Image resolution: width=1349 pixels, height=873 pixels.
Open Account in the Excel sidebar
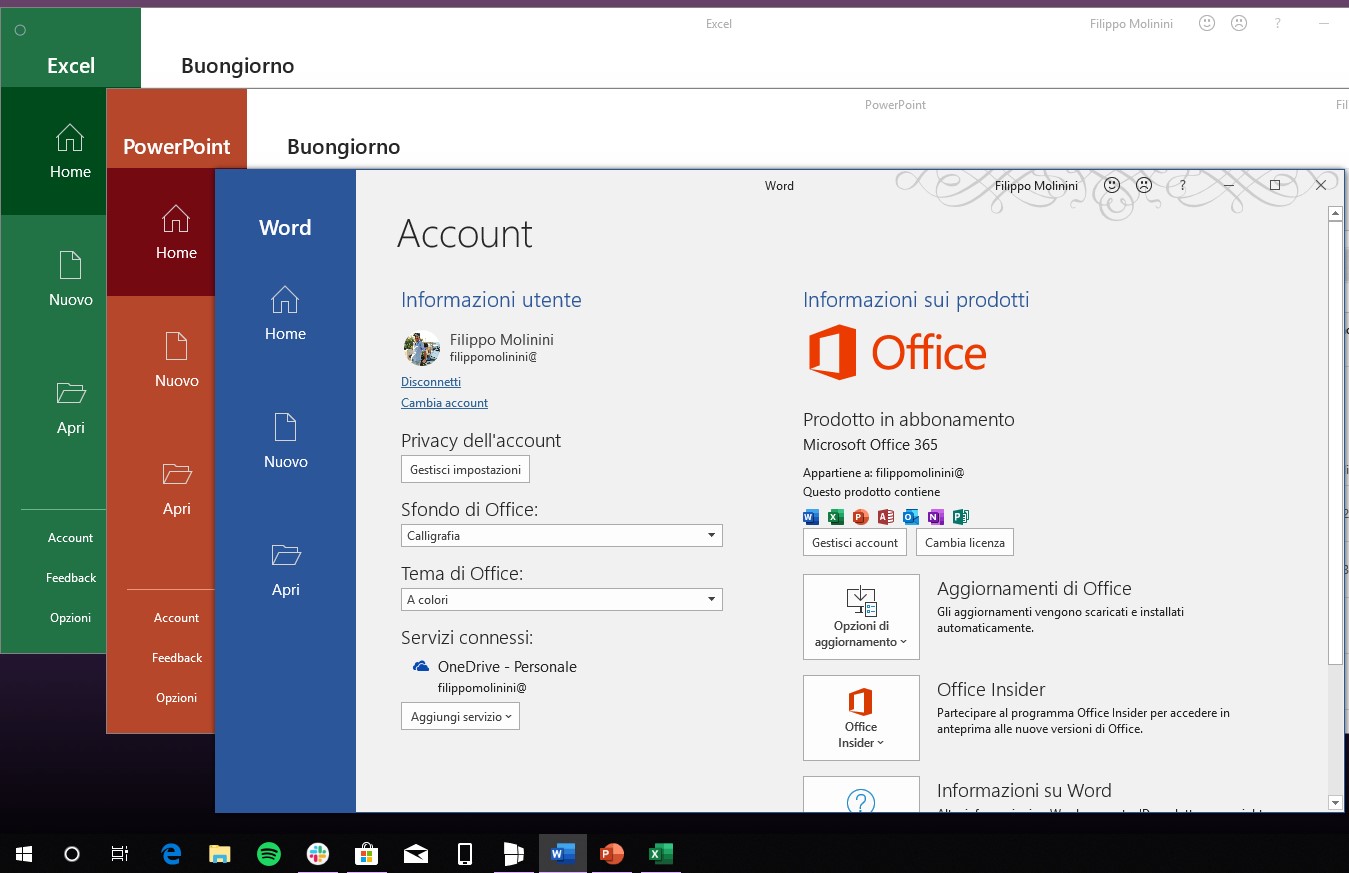pos(70,538)
